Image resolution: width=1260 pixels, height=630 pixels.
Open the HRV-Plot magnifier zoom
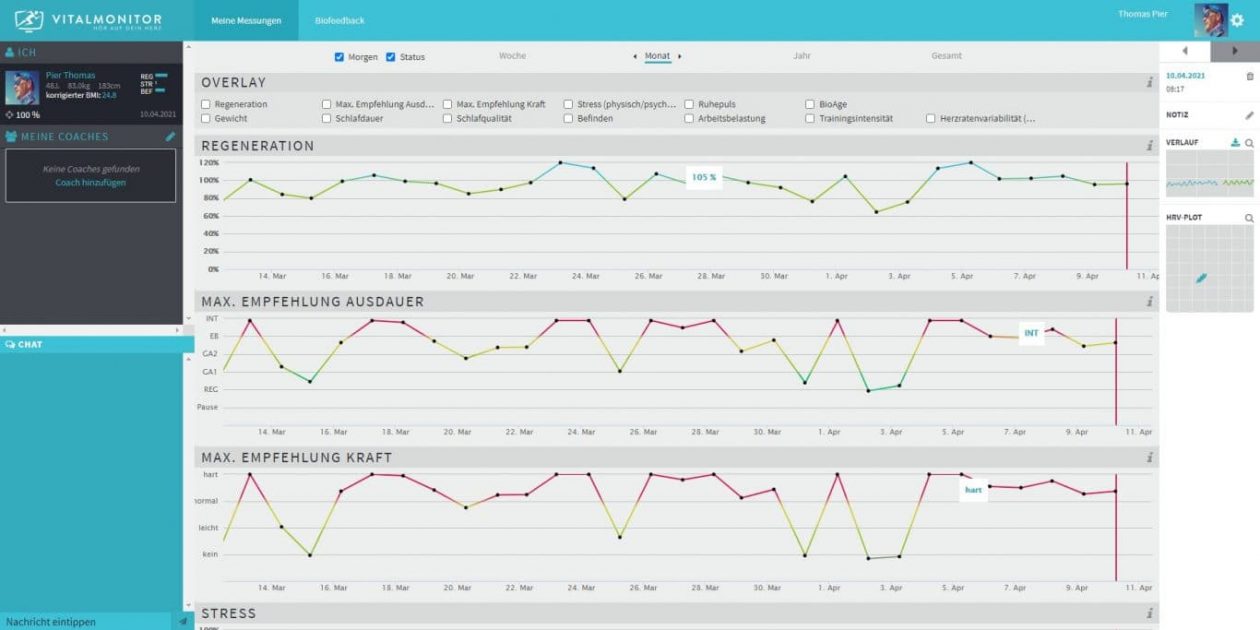[x=1249, y=216]
